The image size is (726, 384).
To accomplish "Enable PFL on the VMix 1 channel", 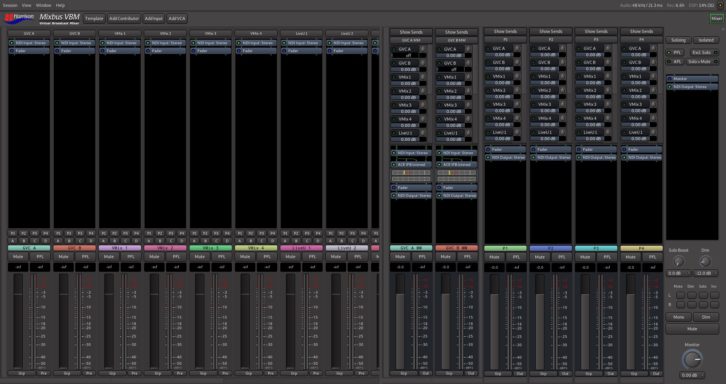I will [x=131, y=256].
